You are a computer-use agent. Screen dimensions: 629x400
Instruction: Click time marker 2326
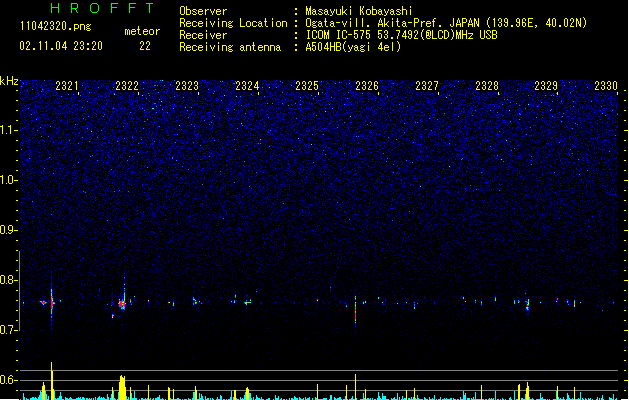coord(367,86)
